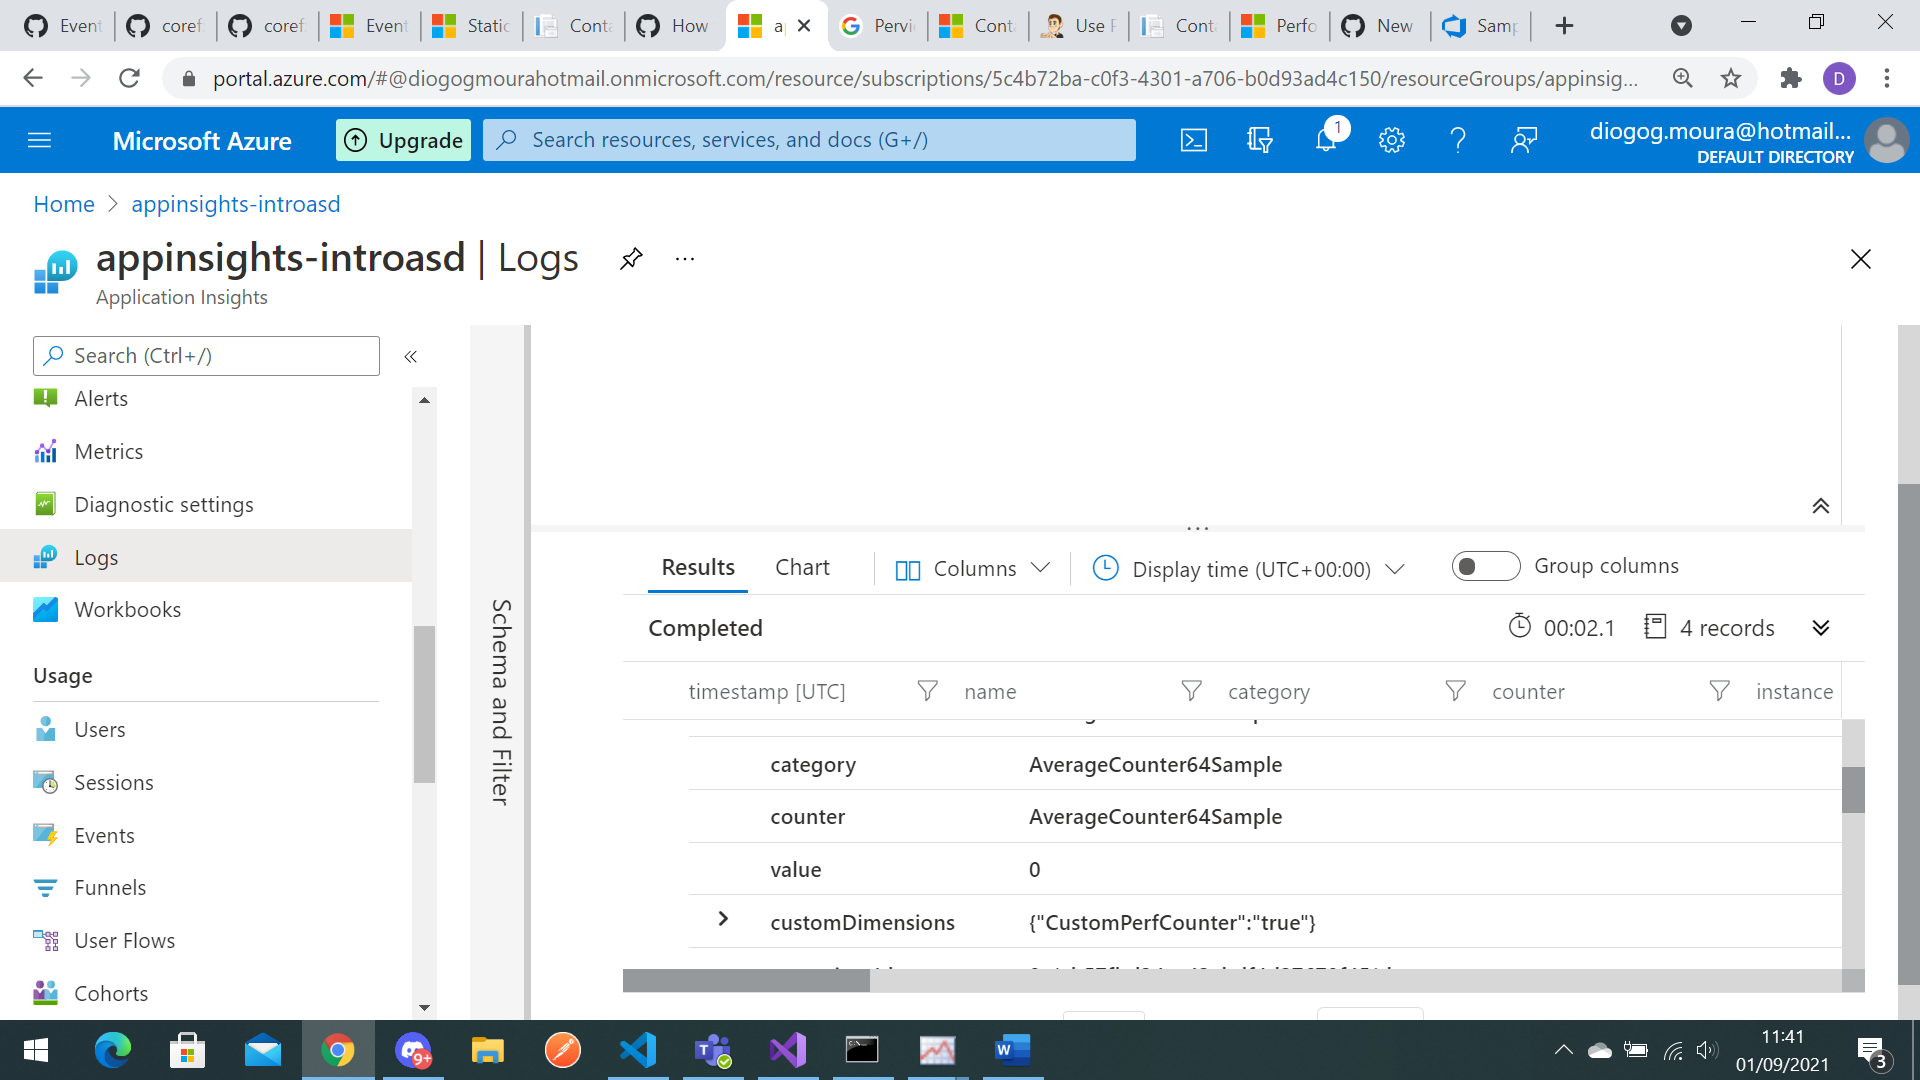Pin the Logs page to dashboard

coord(630,258)
